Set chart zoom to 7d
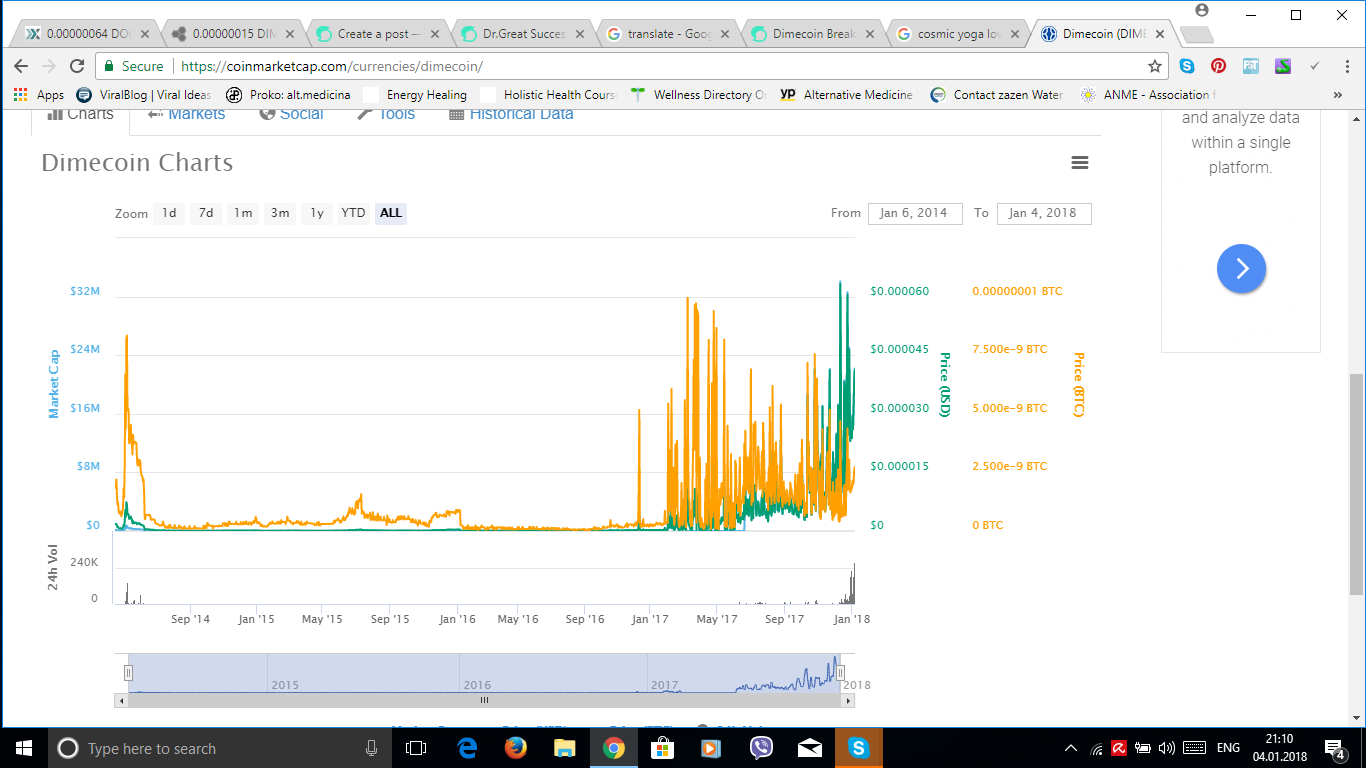This screenshot has height=768, width=1366. point(206,213)
